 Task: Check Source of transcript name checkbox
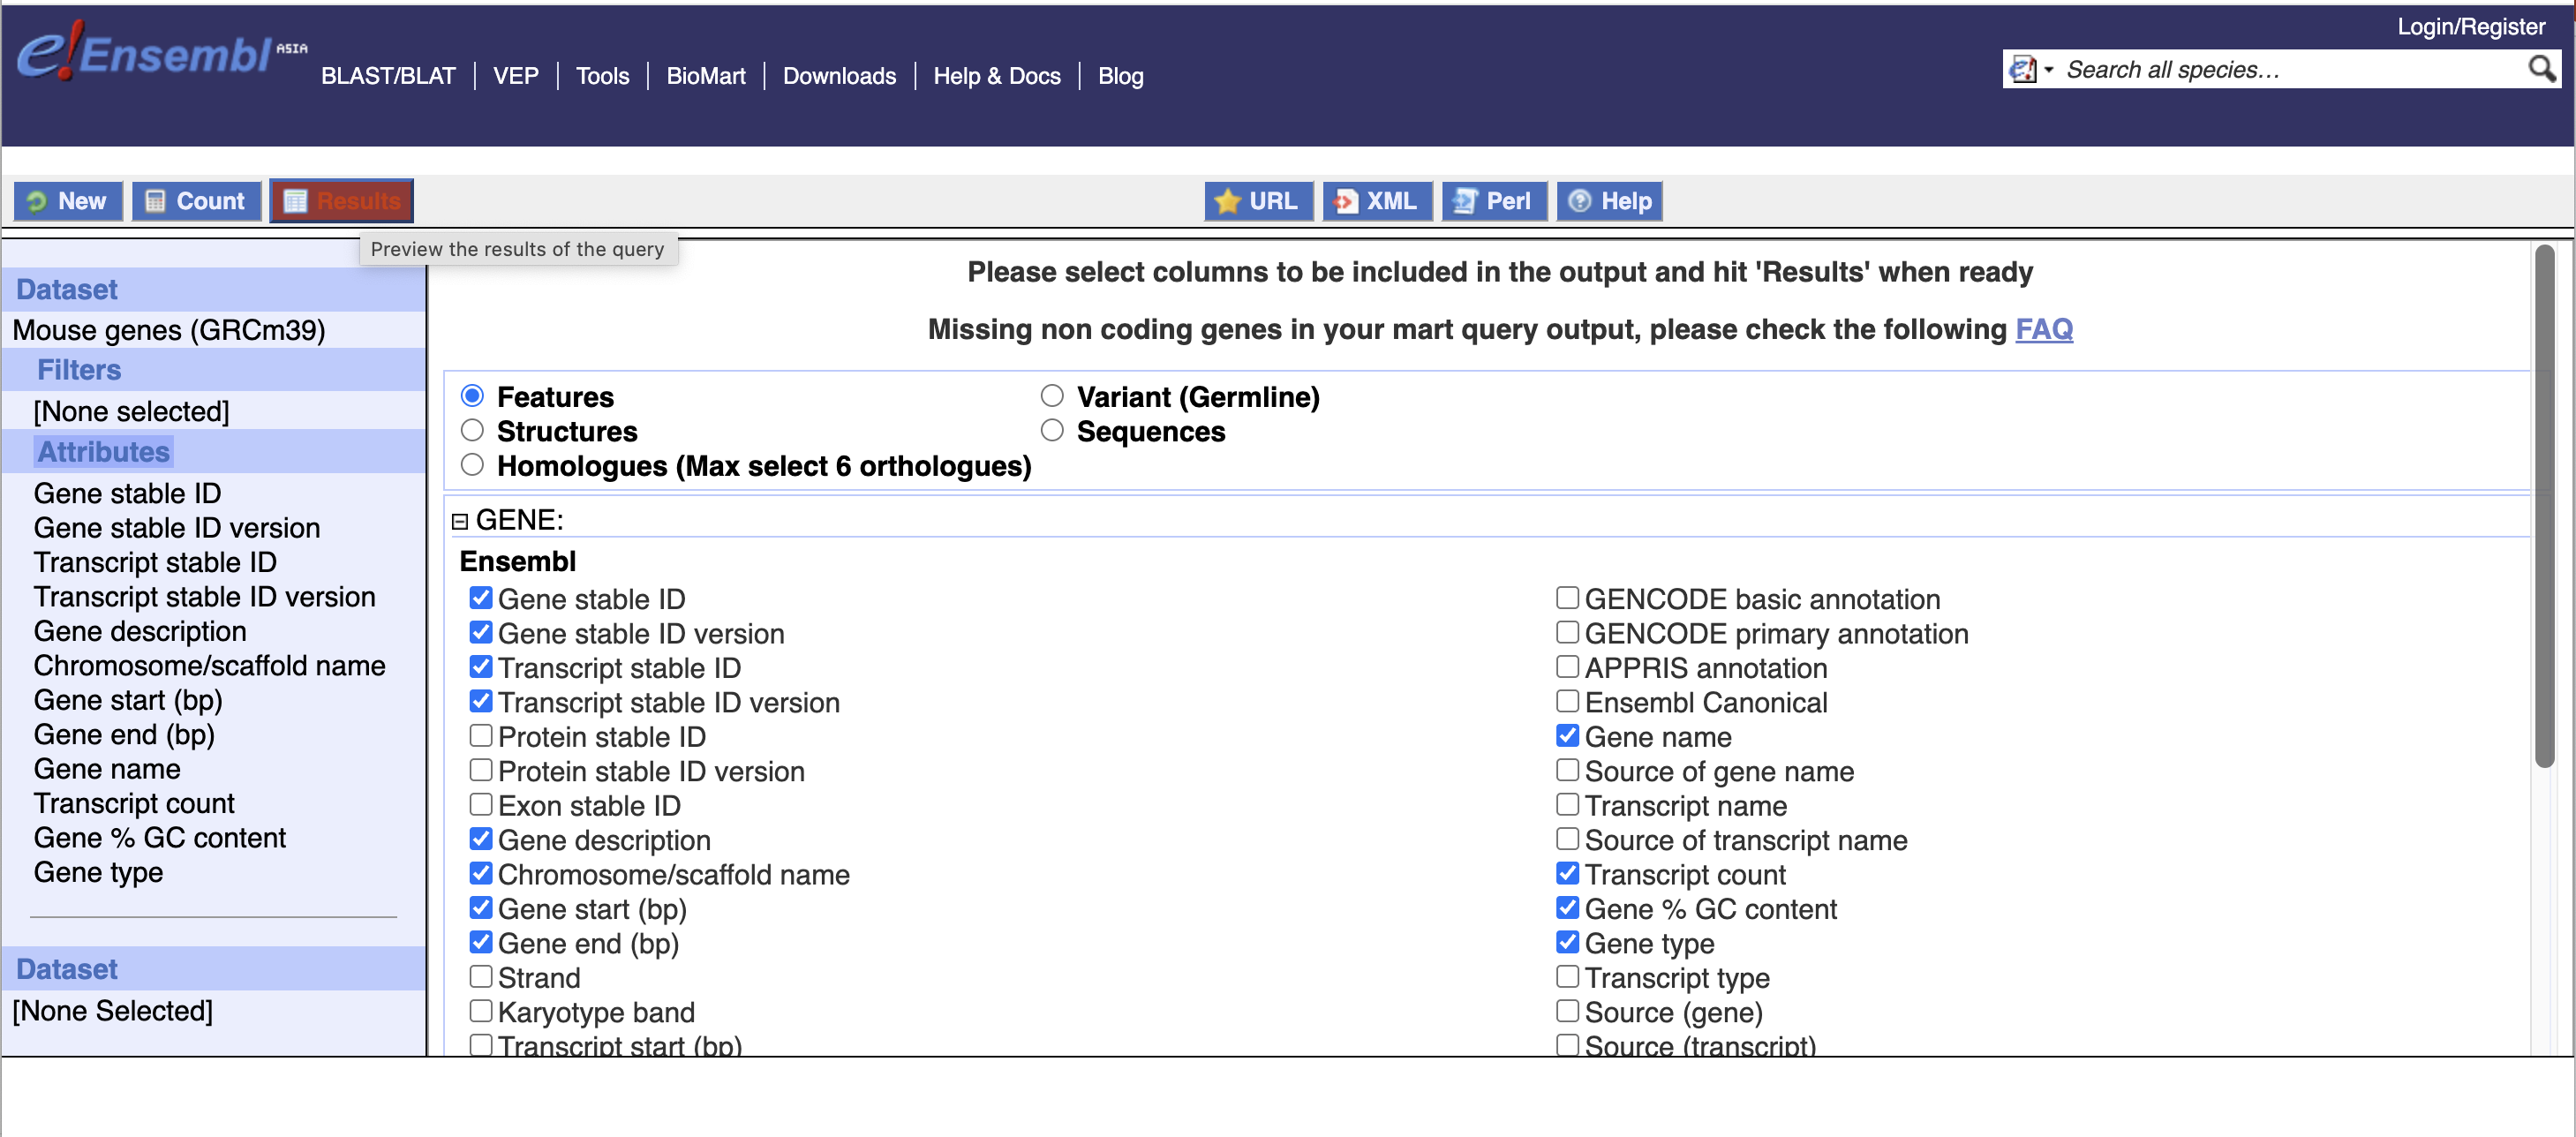[1567, 839]
